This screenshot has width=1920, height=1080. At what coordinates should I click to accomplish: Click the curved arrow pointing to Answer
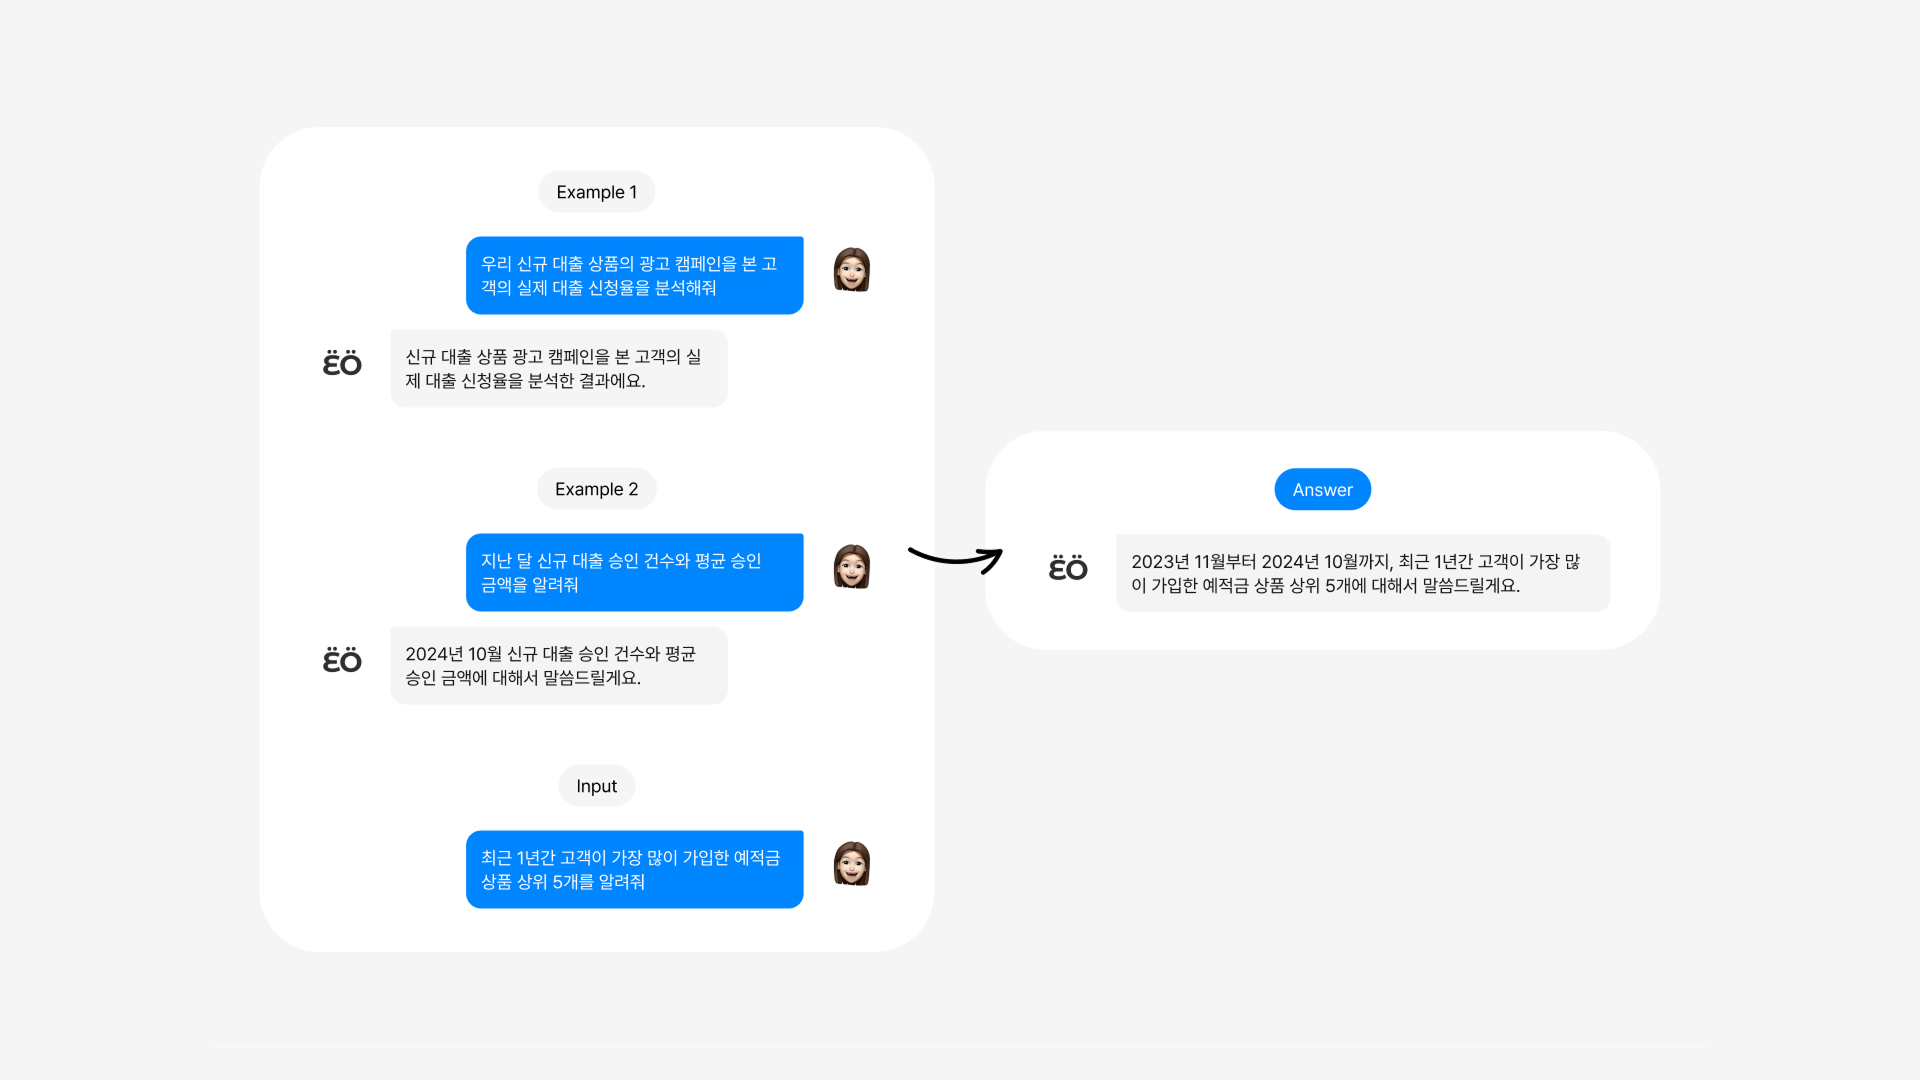[x=955, y=558]
